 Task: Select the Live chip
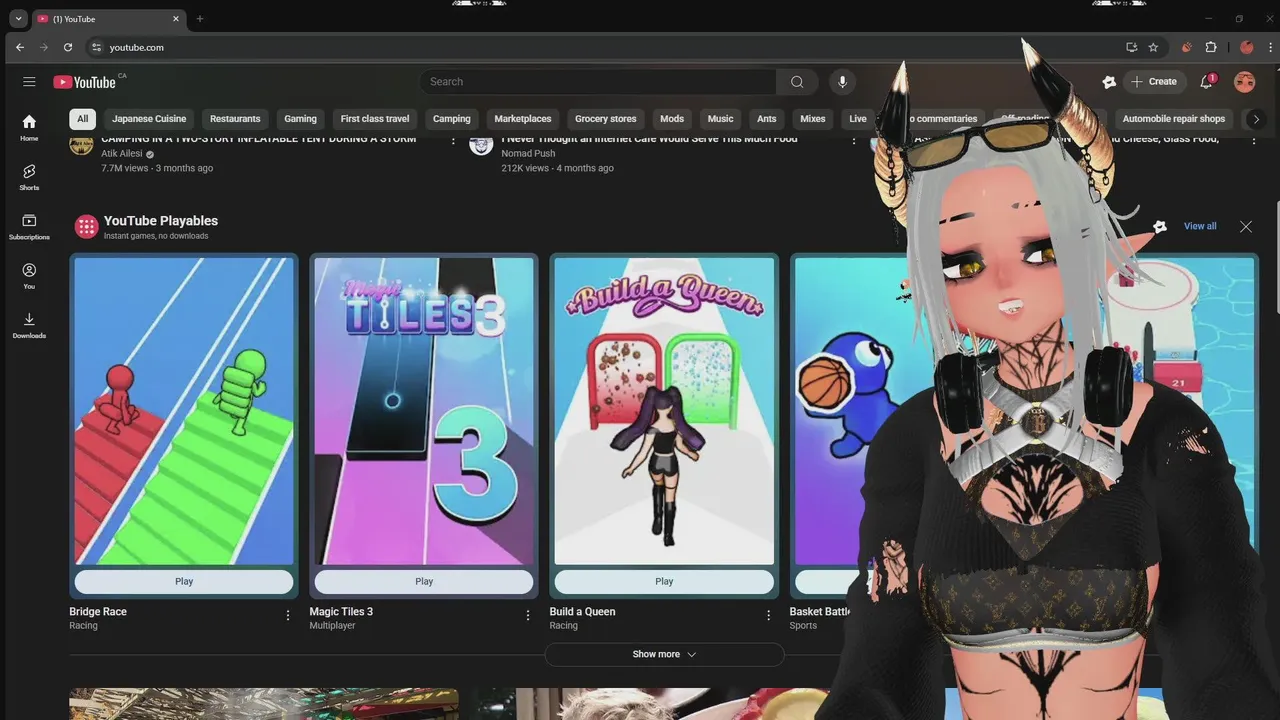(x=858, y=118)
